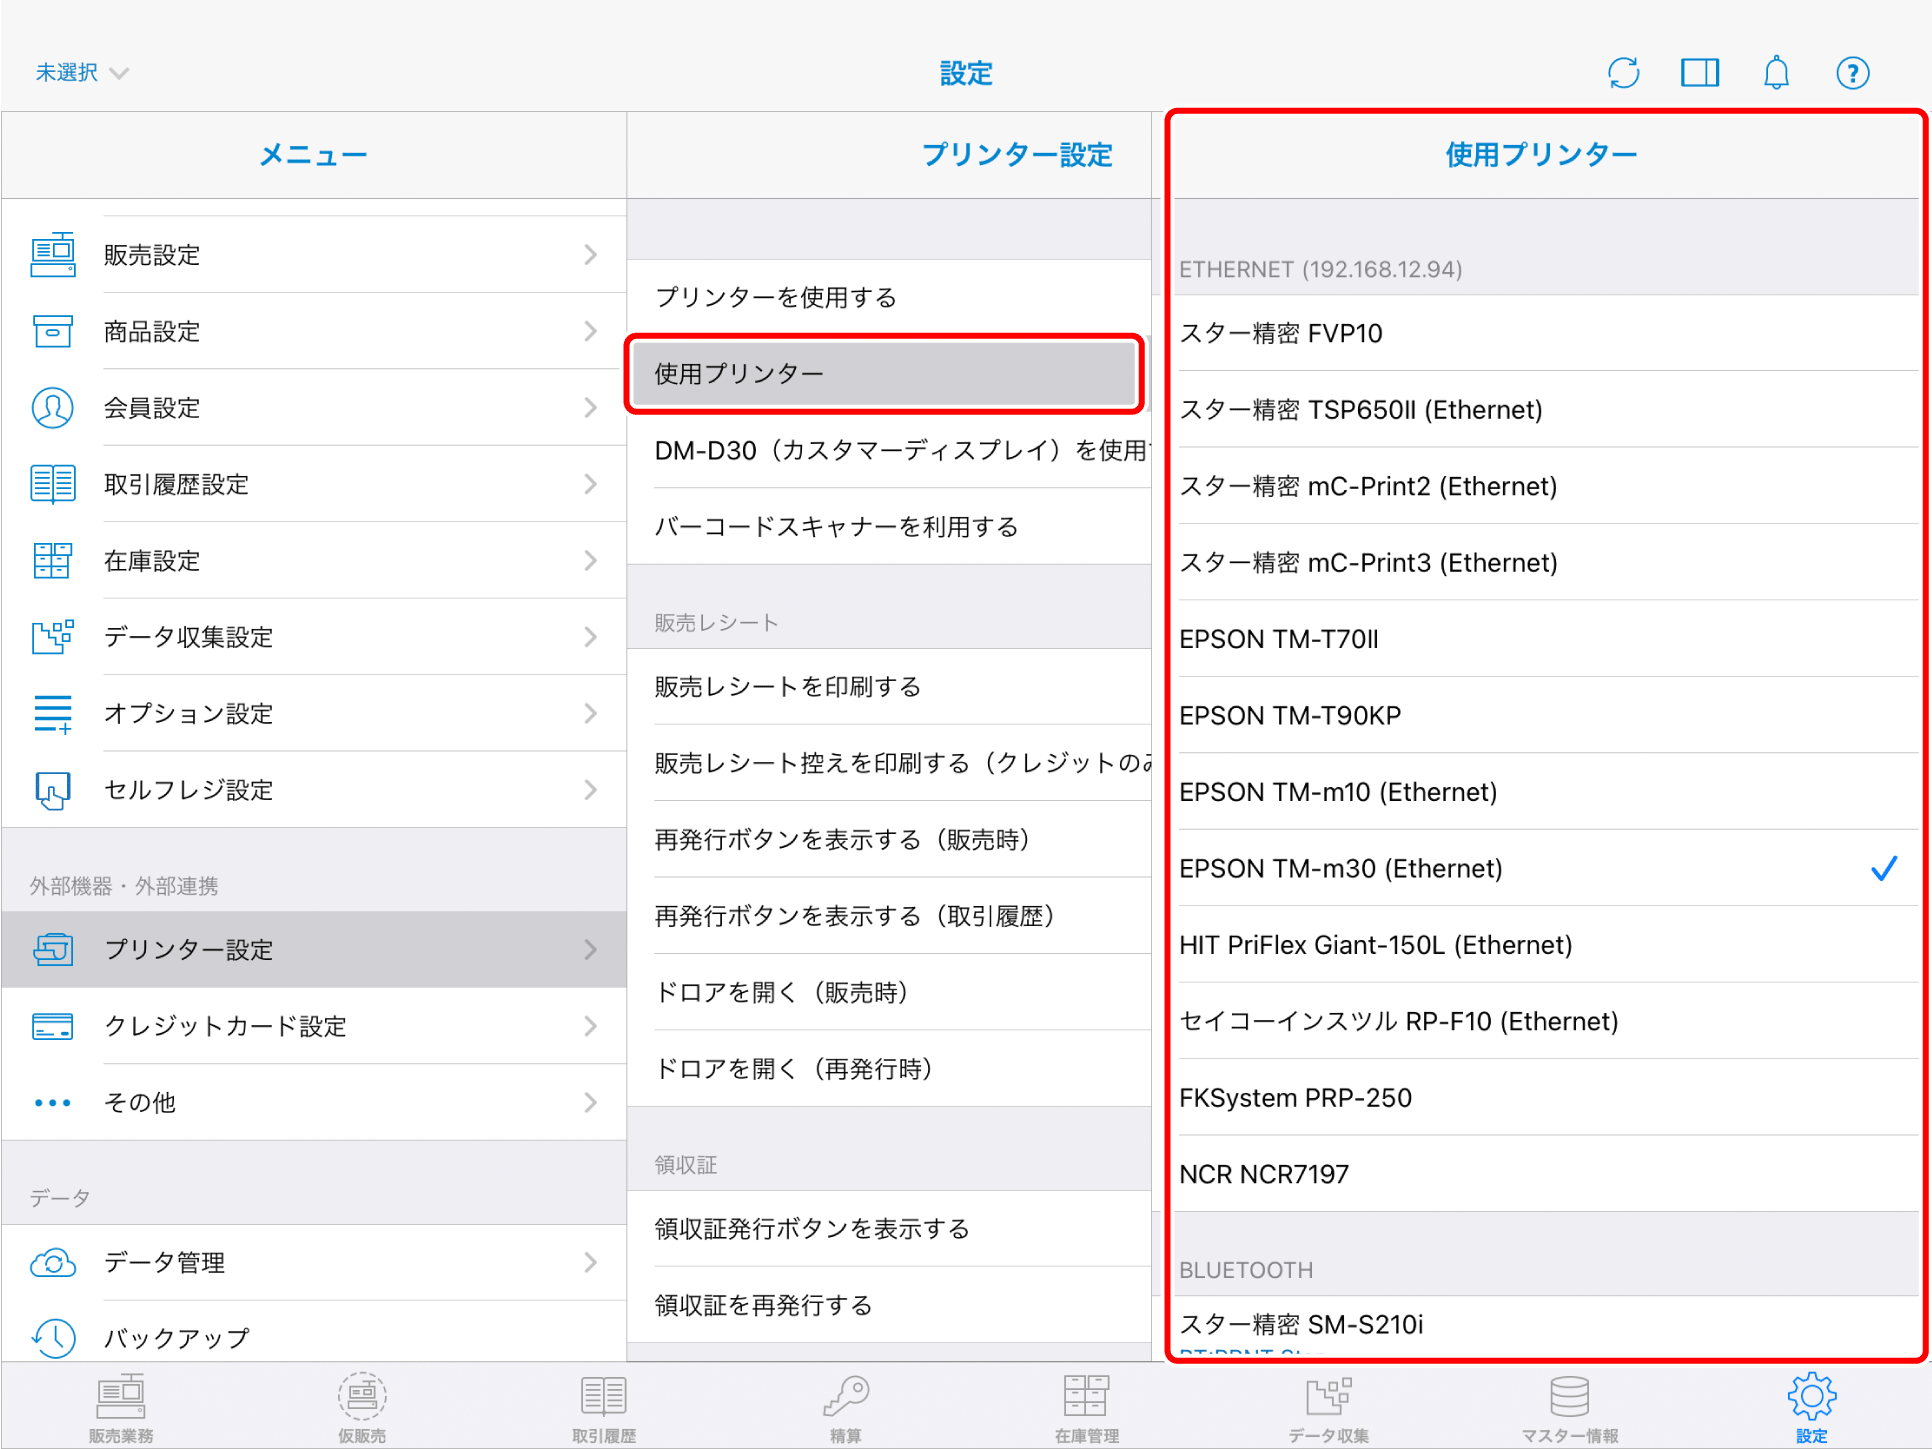Select スター精密 mC-Print3 (Ethernet)
1932x1449 pixels.
click(x=1546, y=563)
